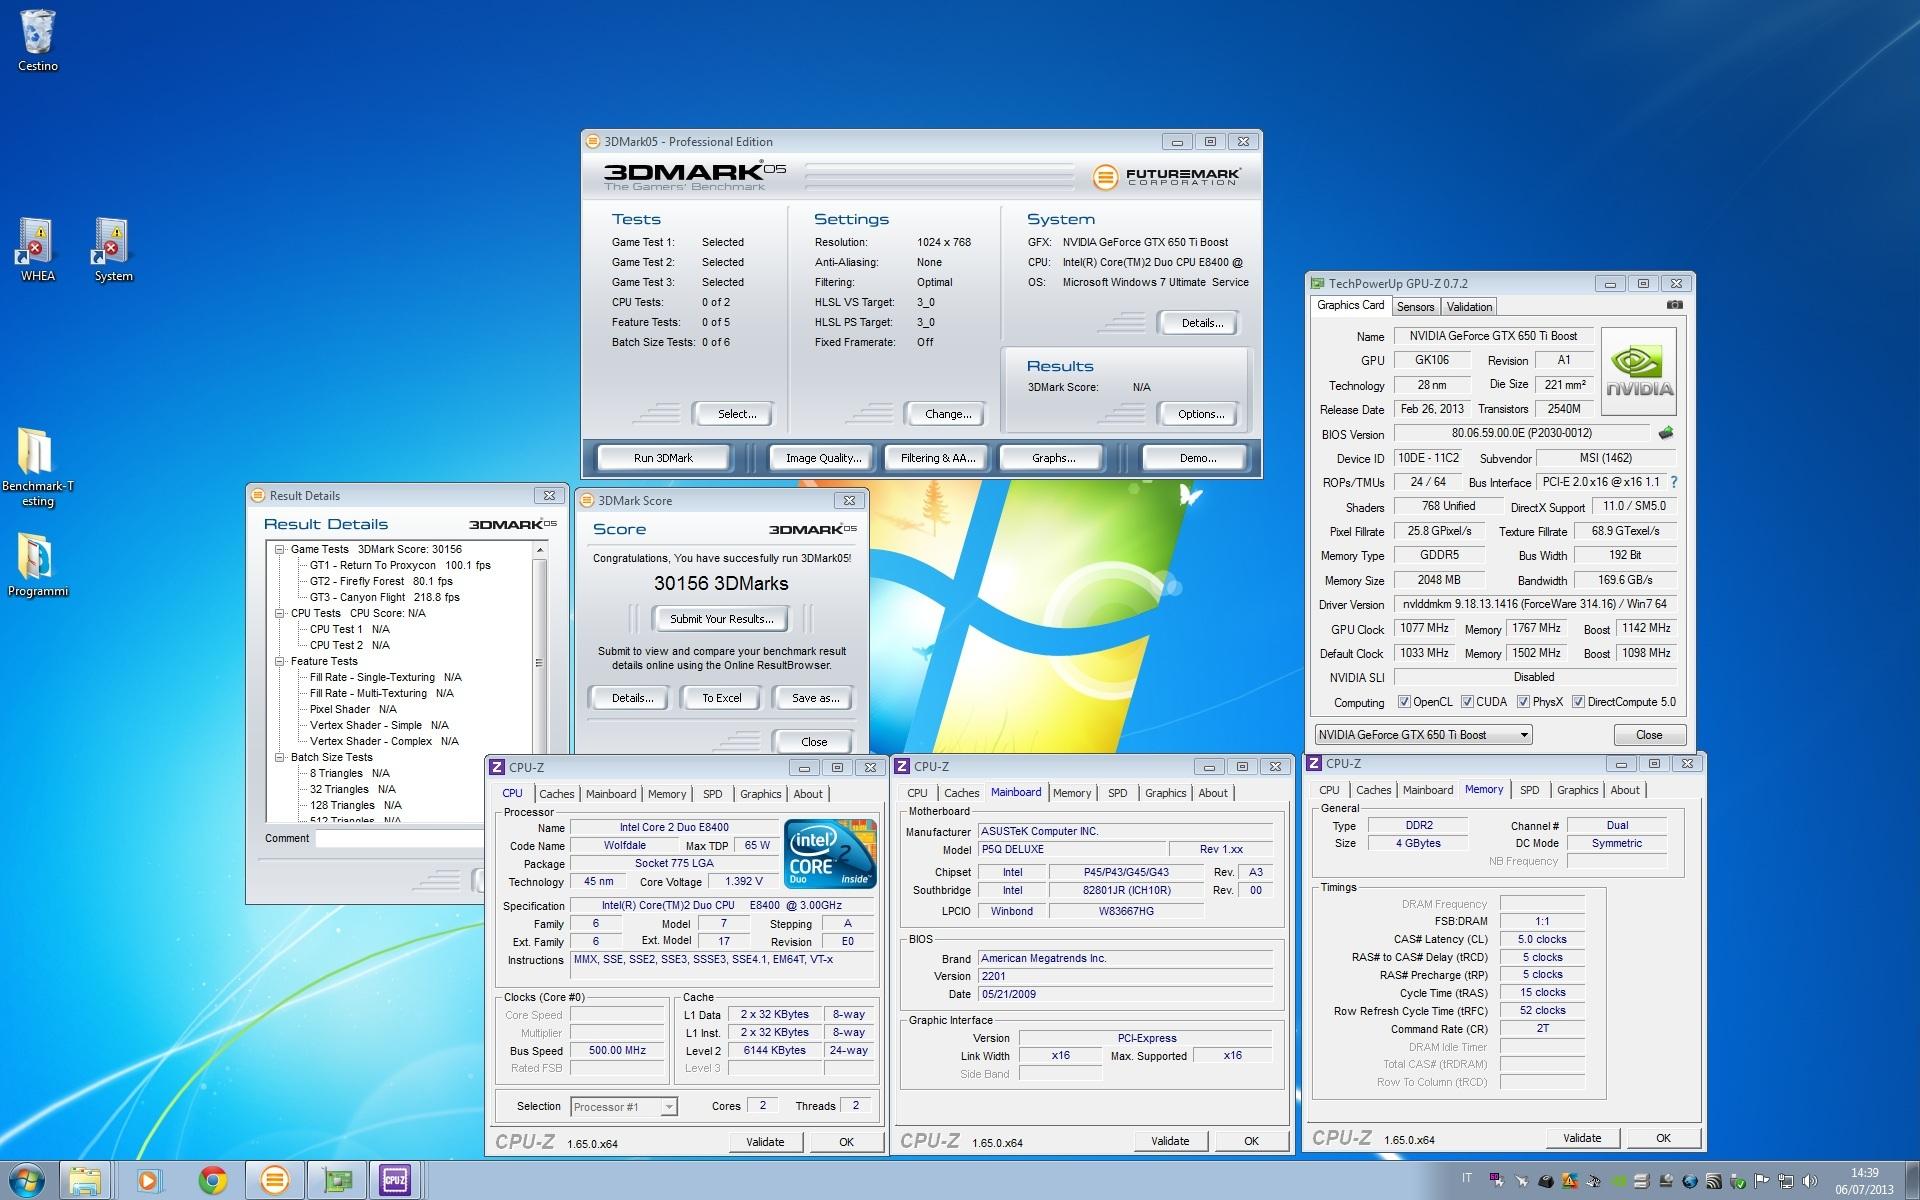Switch to CPU-Z taskbar icon

pos(395,1181)
